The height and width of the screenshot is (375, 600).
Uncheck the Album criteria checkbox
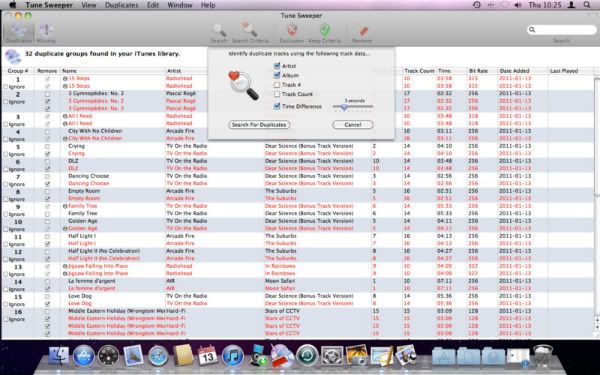point(277,75)
